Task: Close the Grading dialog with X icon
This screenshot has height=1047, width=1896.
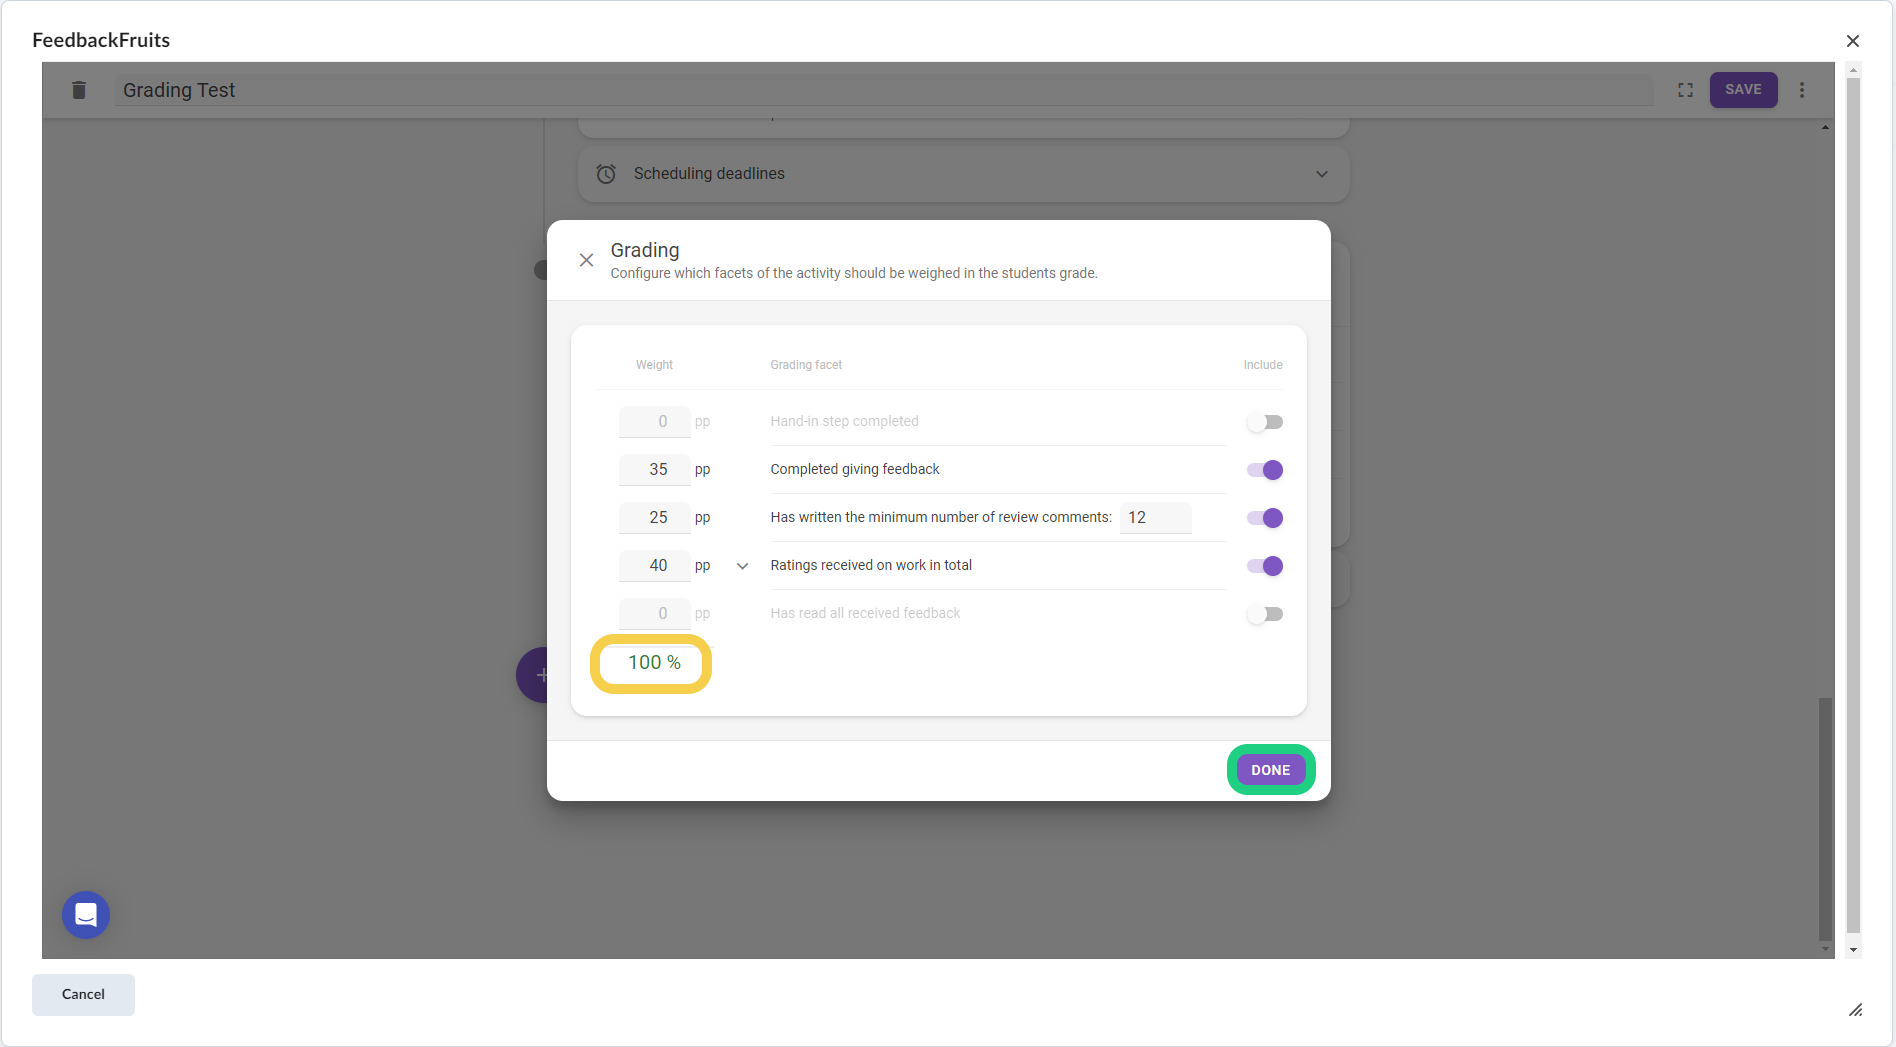Action: 587,260
